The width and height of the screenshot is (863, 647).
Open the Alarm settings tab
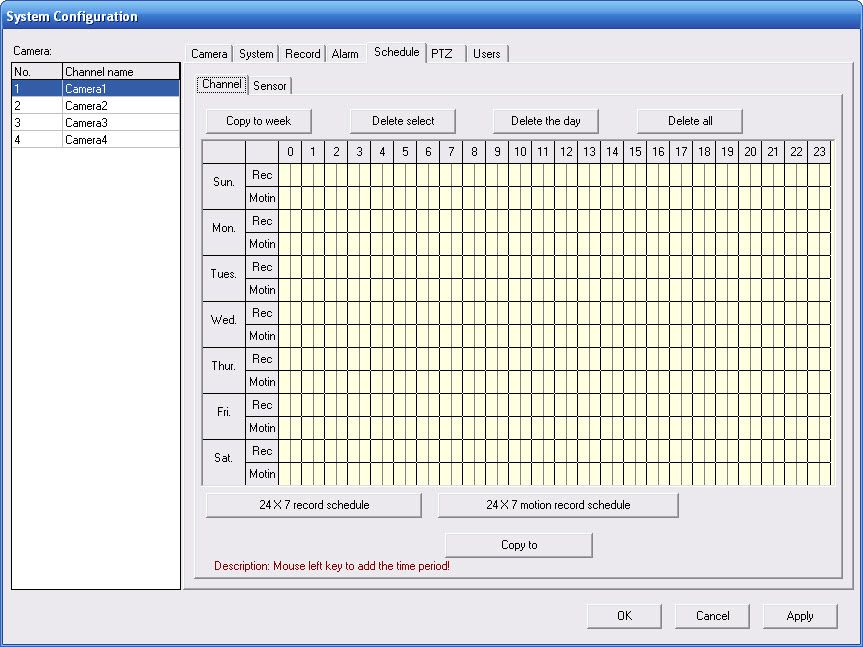pos(345,54)
